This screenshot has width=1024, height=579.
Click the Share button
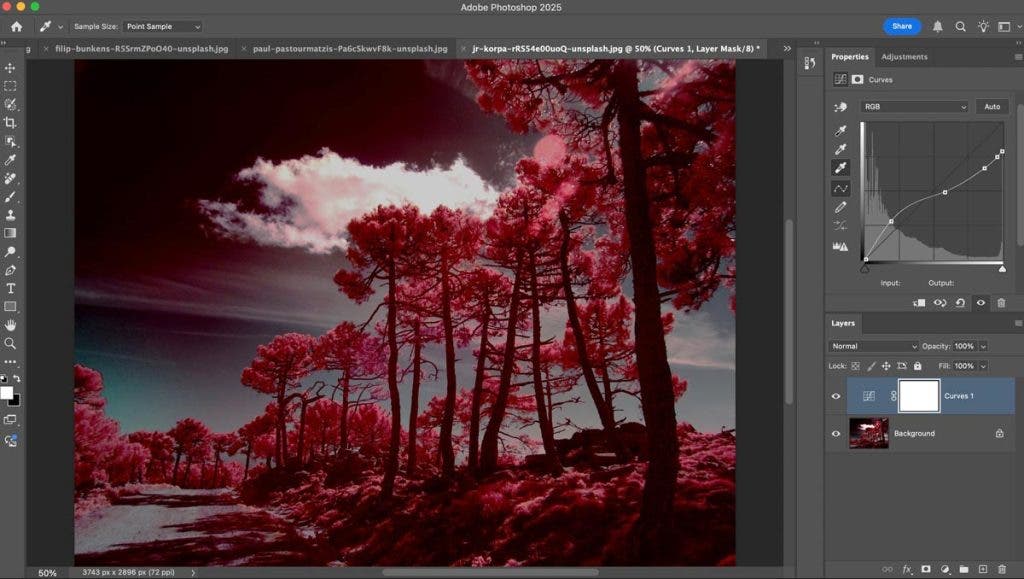[x=902, y=26]
